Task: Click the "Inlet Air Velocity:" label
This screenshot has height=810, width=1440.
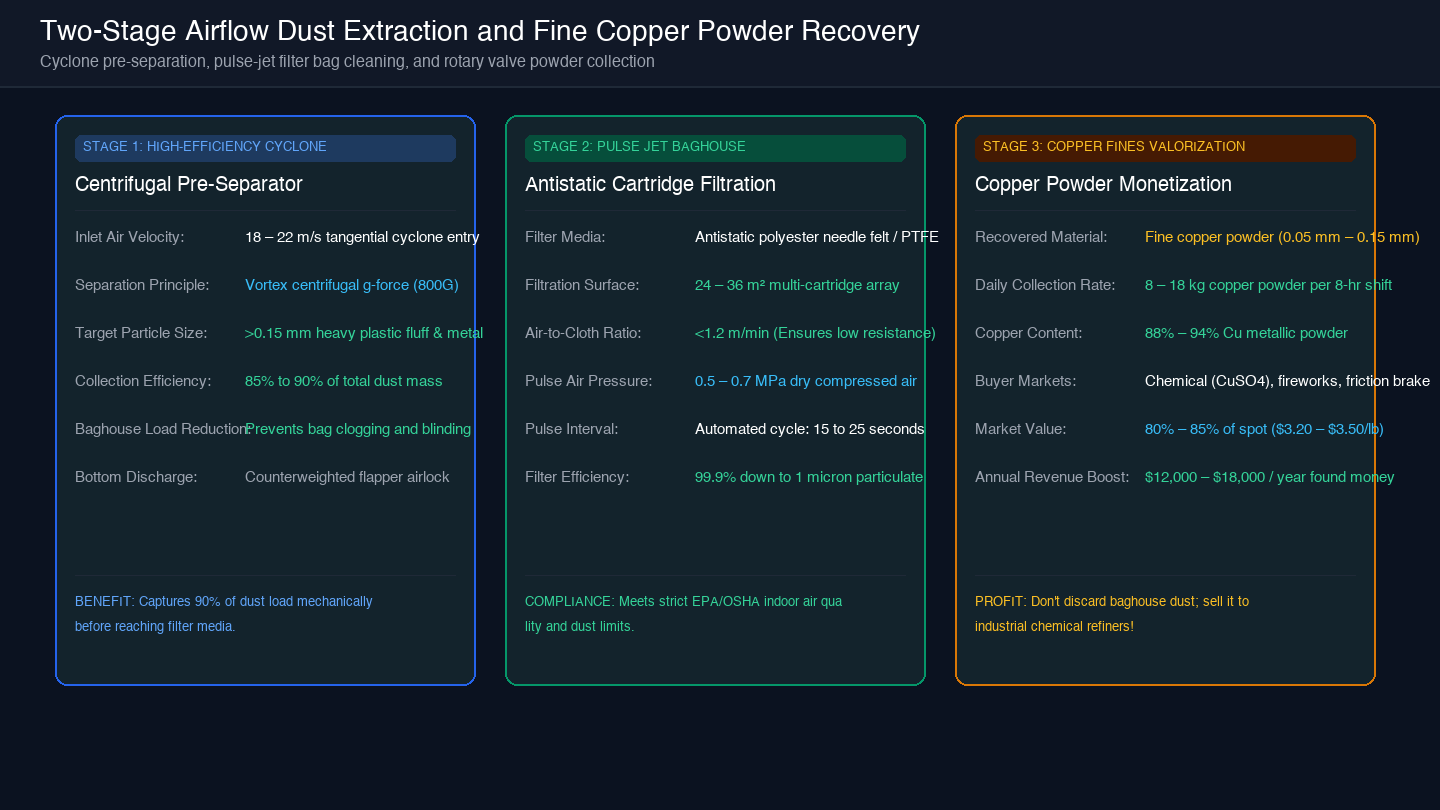Action: [130, 237]
